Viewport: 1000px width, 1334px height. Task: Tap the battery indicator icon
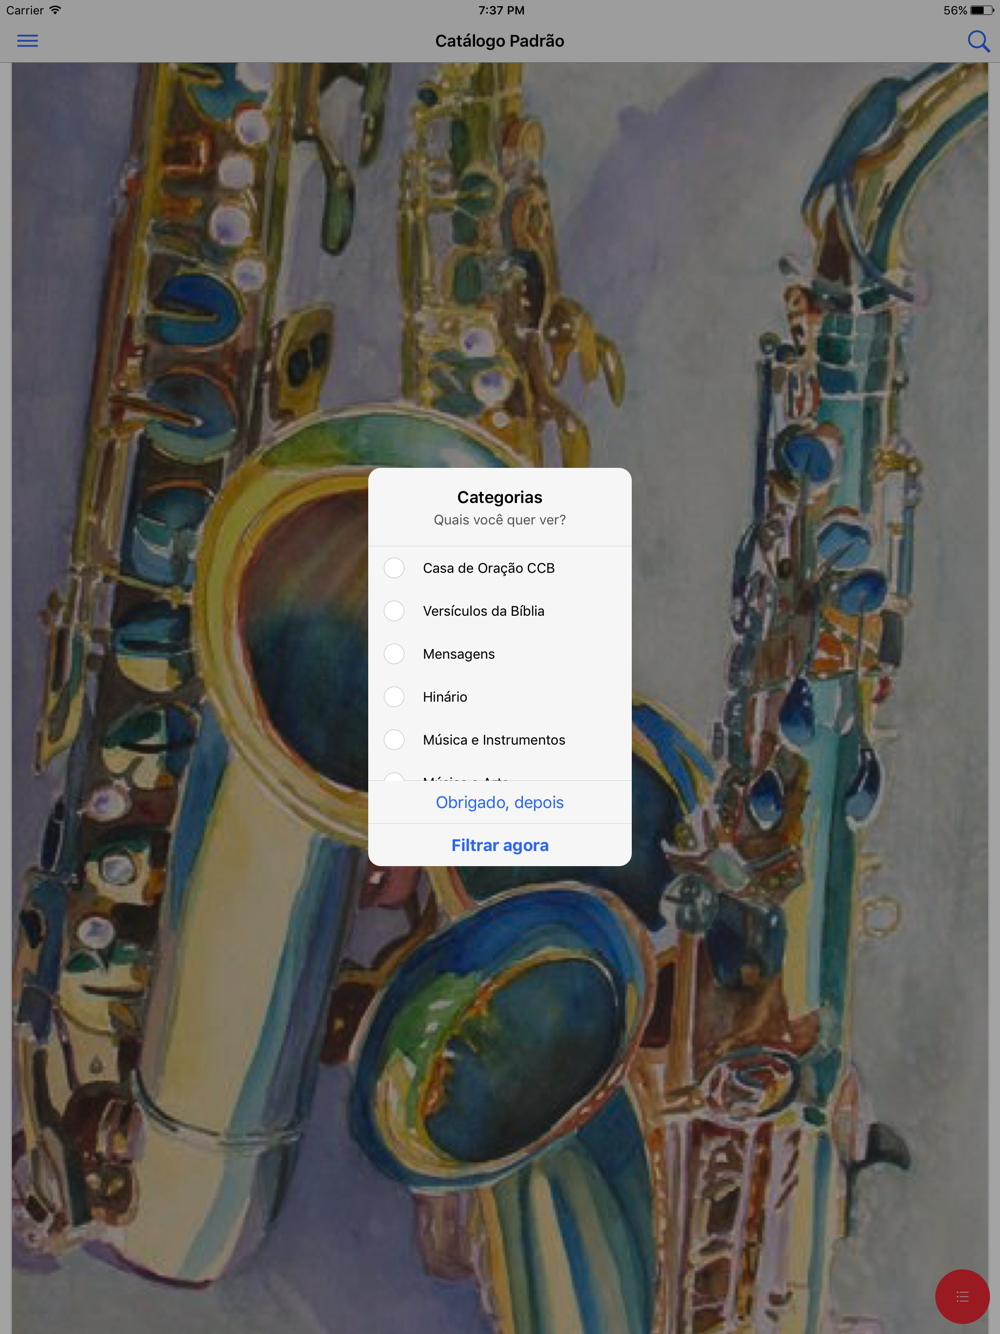pos(981,10)
